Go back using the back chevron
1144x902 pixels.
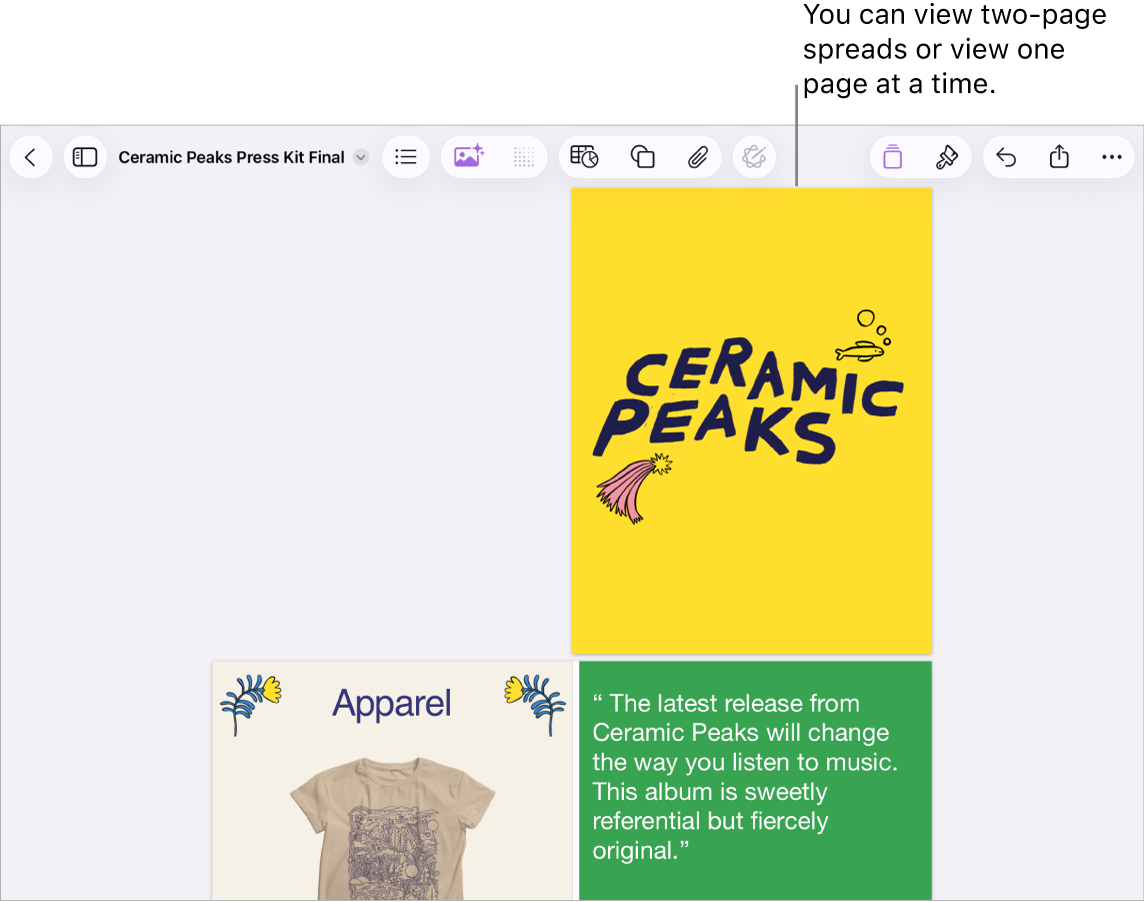[30, 157]
